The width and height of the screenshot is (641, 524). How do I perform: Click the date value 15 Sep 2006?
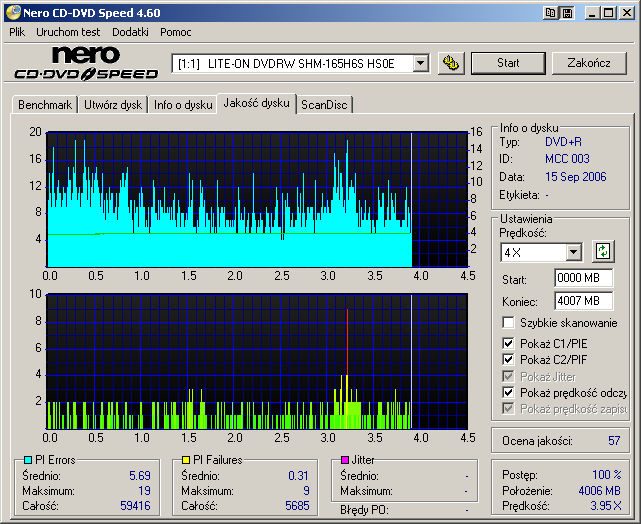pos(576,177)
